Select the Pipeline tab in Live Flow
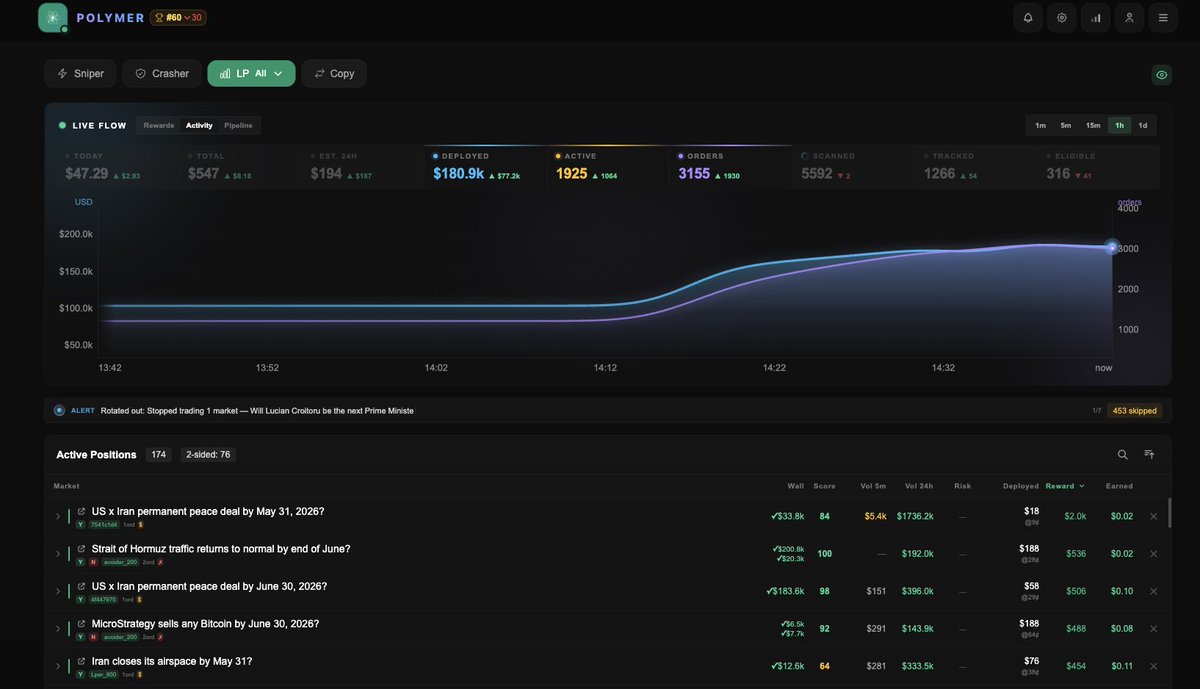1200x689 pixels. [x=238, y=125]
